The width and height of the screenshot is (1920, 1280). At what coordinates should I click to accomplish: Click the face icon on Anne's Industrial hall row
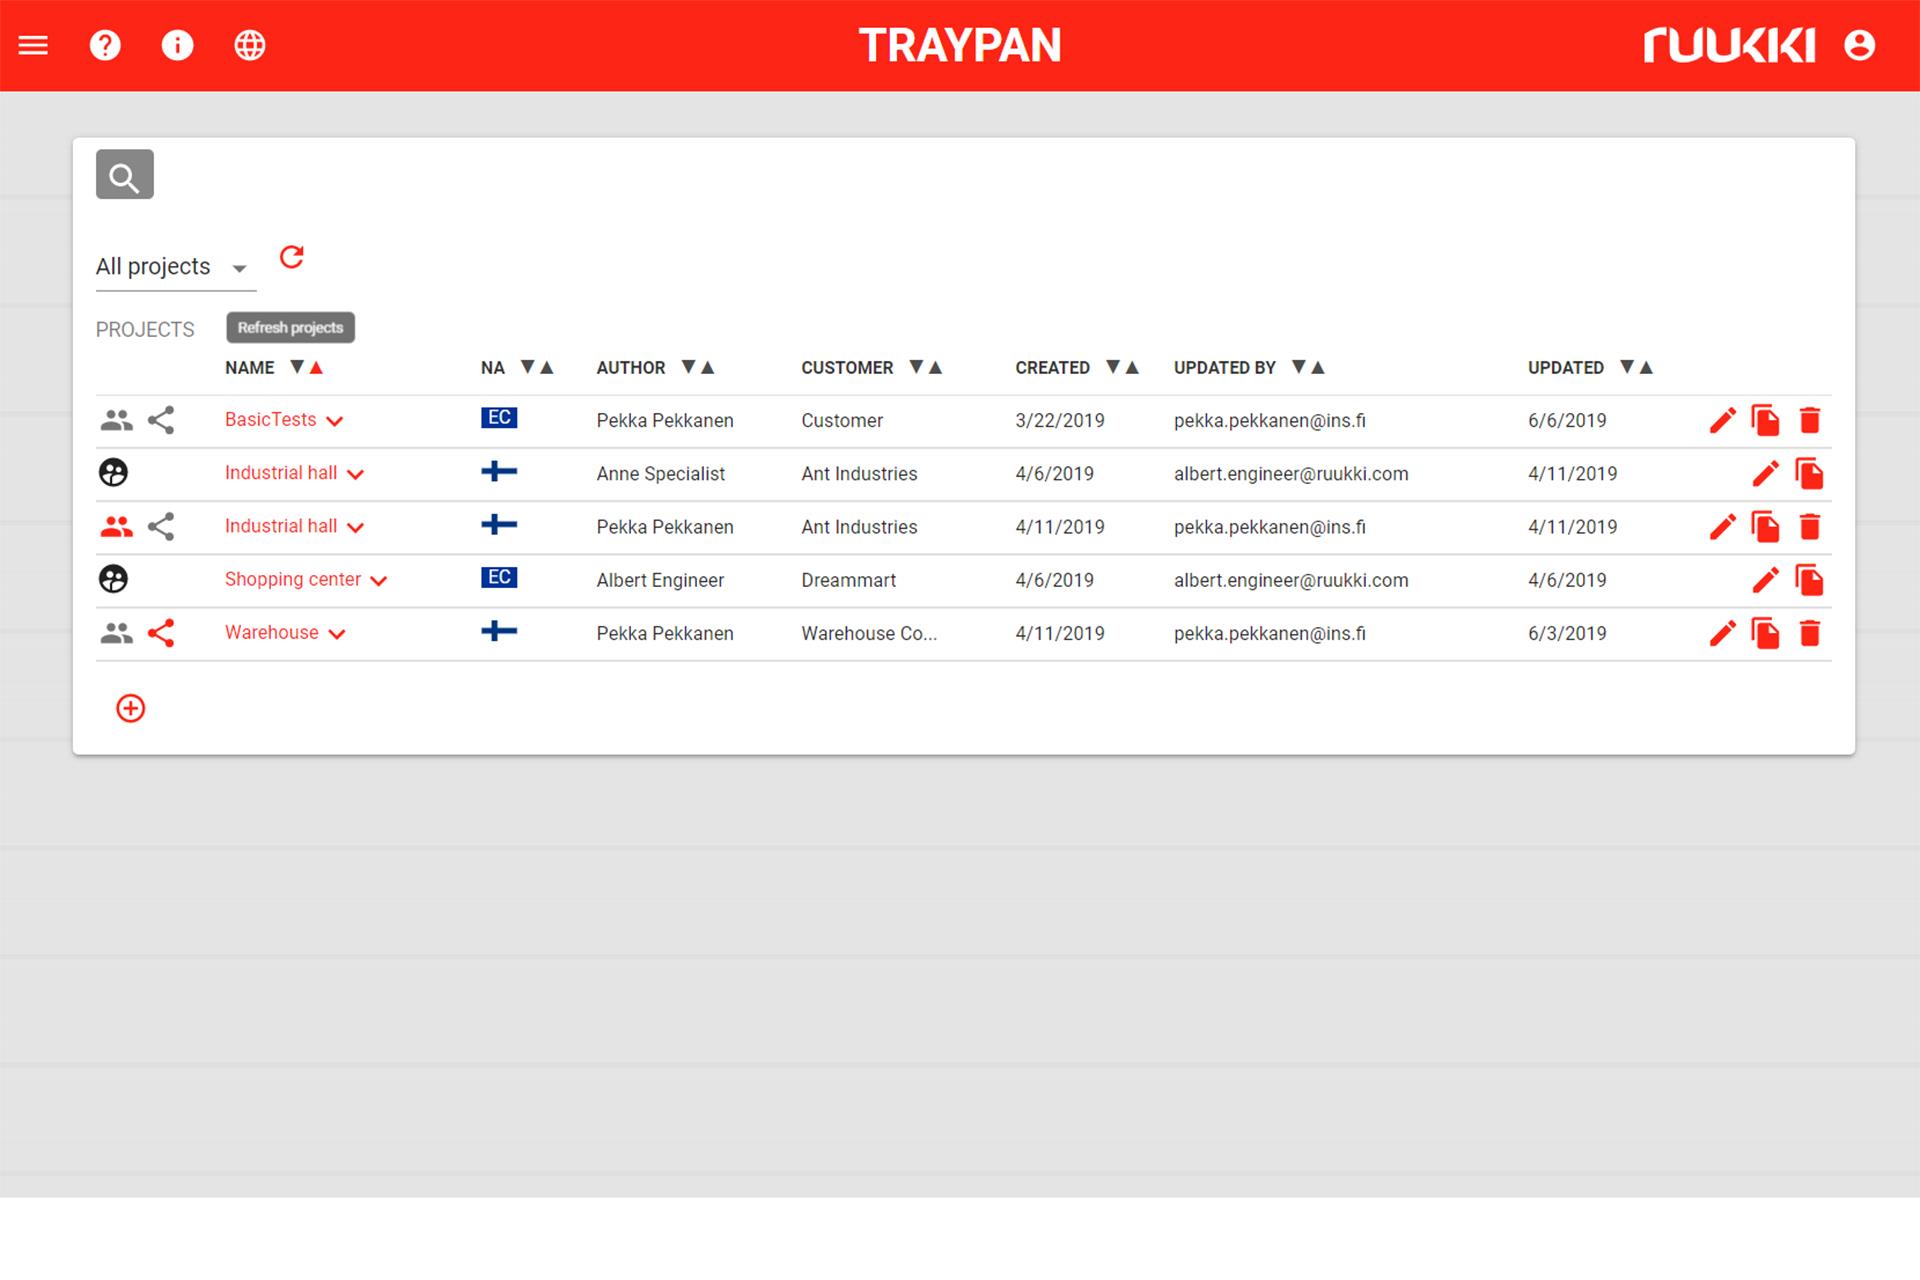[x=113, y=472]
